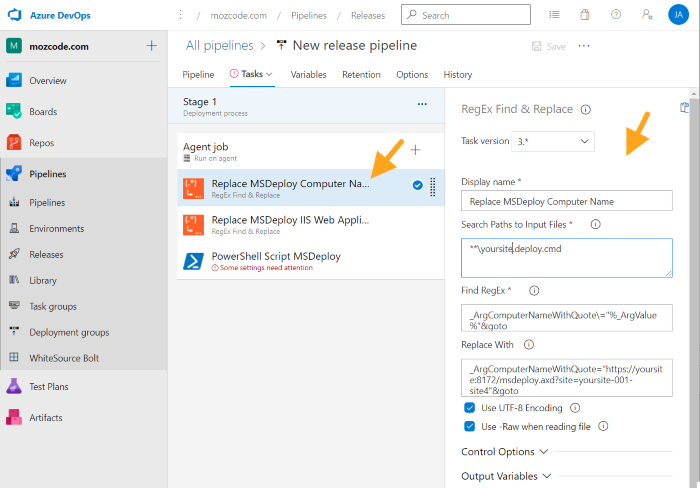Click the pipeline more actions ellipsis
The height and width of the screenshot is (488, 700).
click(x=584, y=46)
